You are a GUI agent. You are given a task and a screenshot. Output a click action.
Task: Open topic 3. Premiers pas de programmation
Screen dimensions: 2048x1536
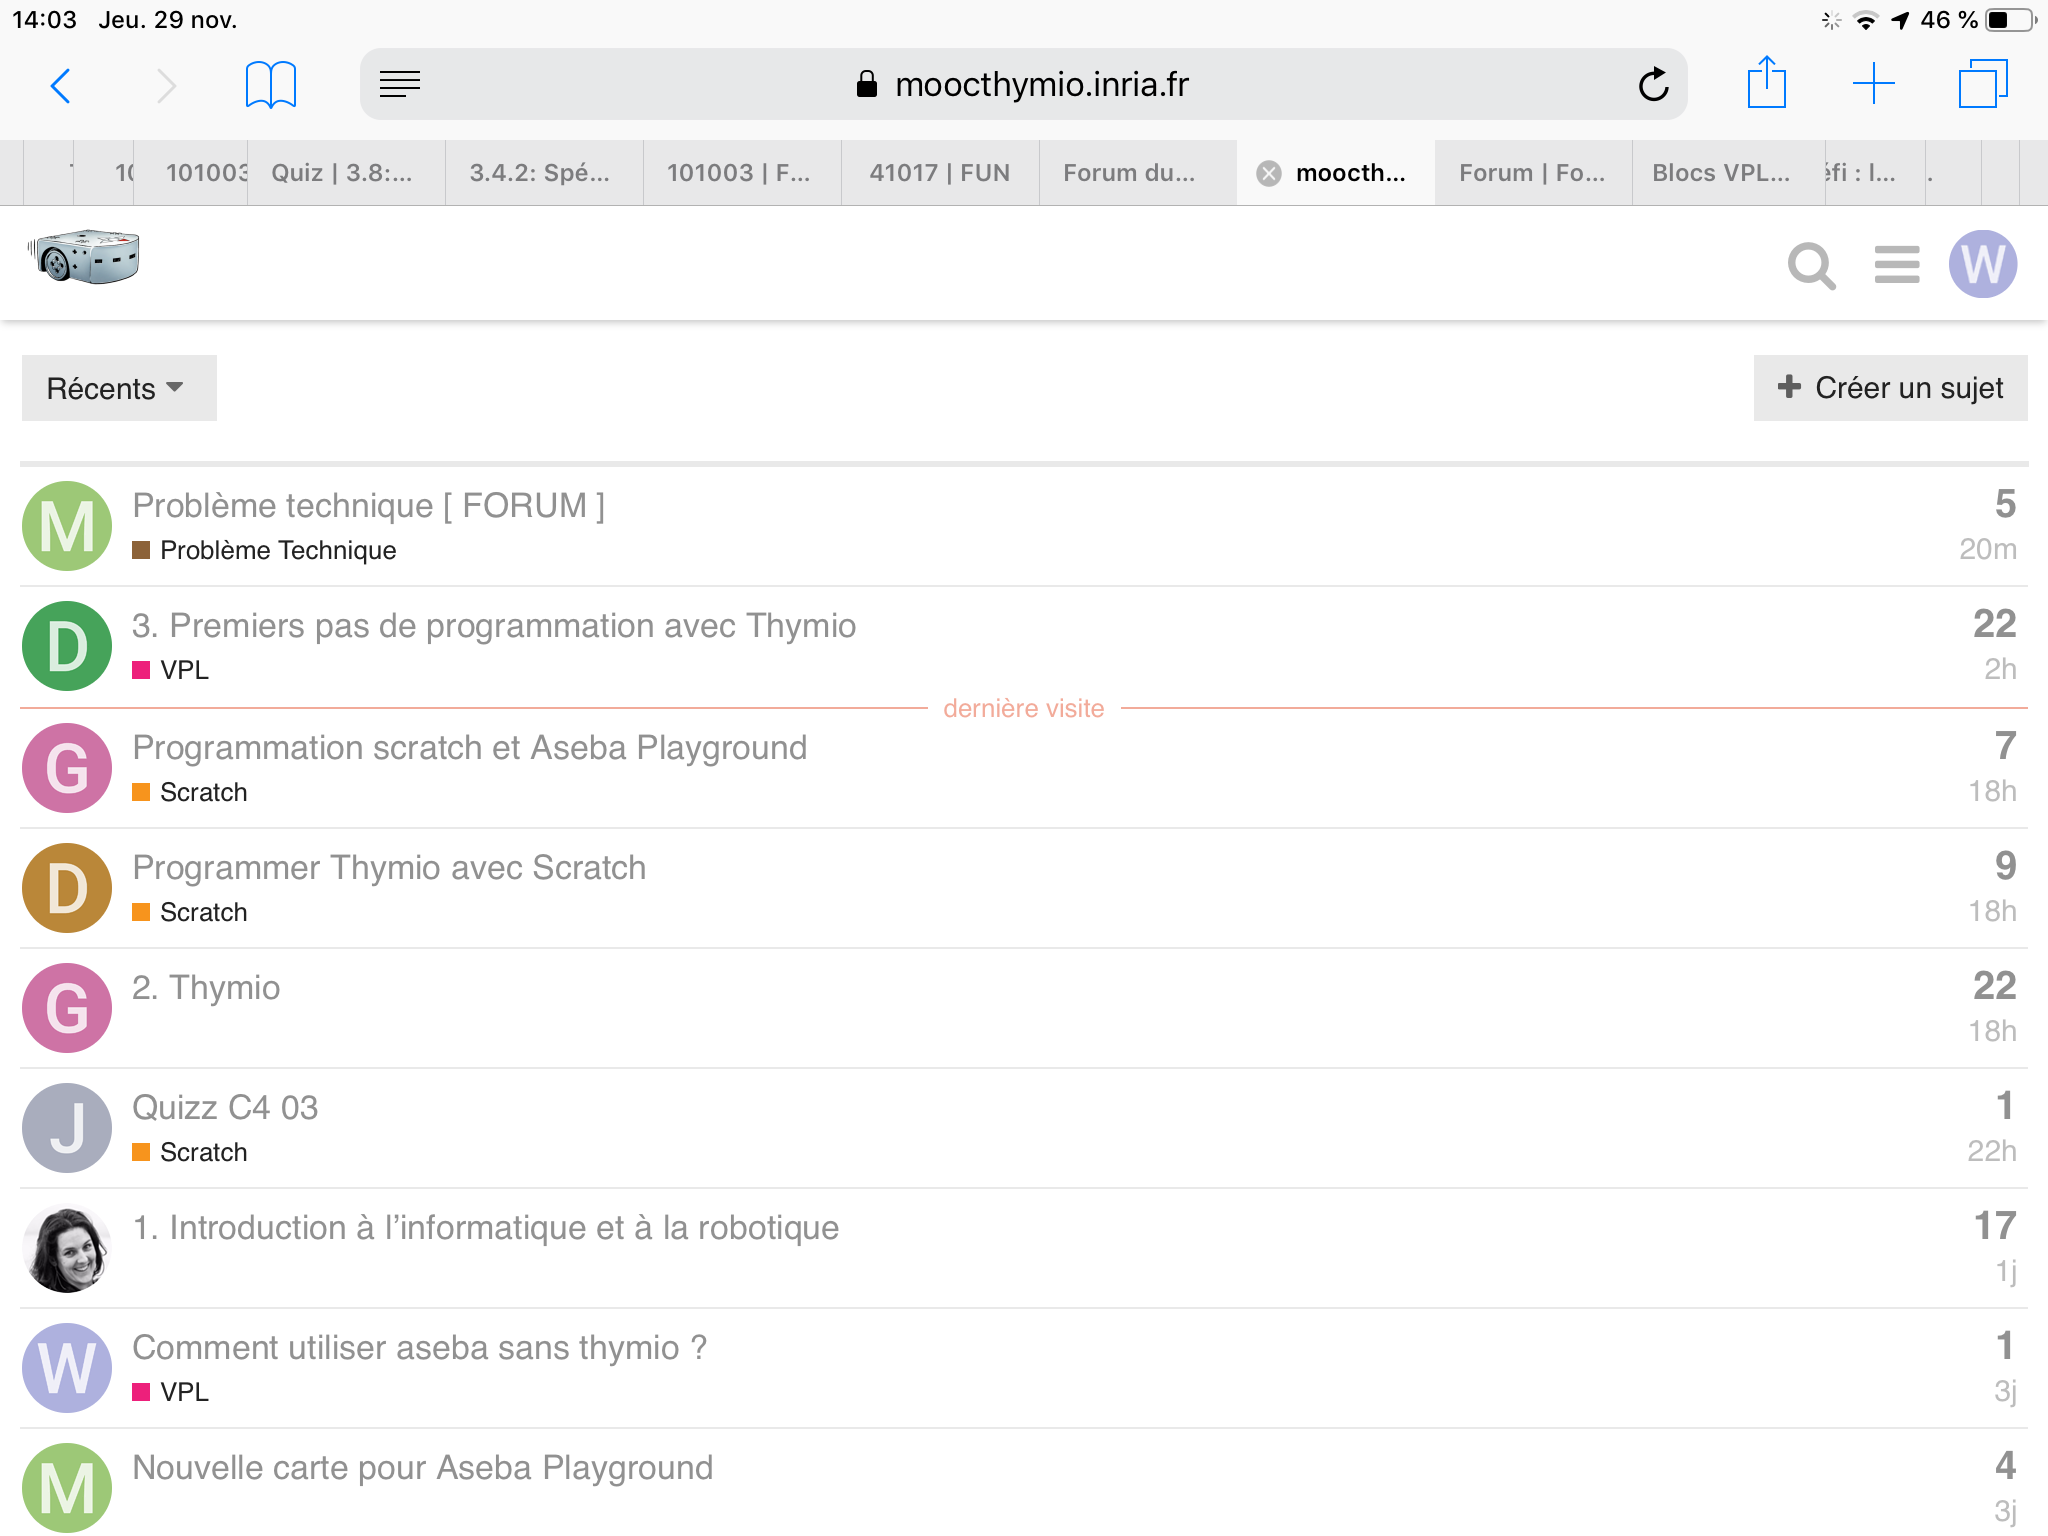pyautogui.click(x=494, y=625)
